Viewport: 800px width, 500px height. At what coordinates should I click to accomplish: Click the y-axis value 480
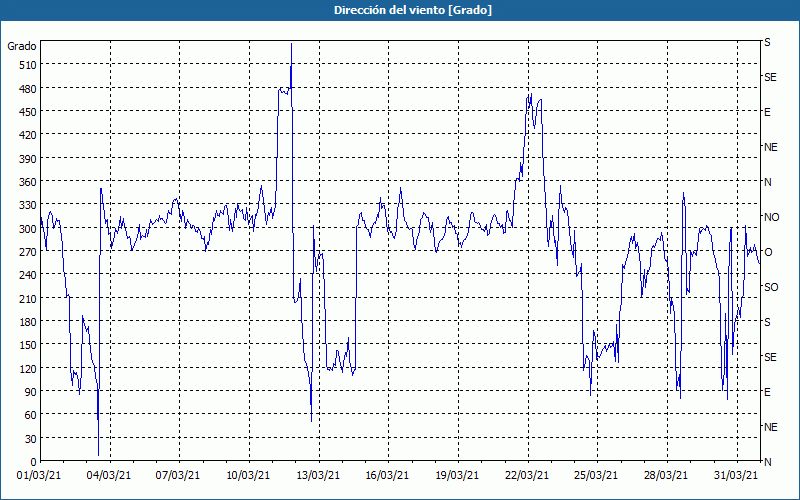27,89
